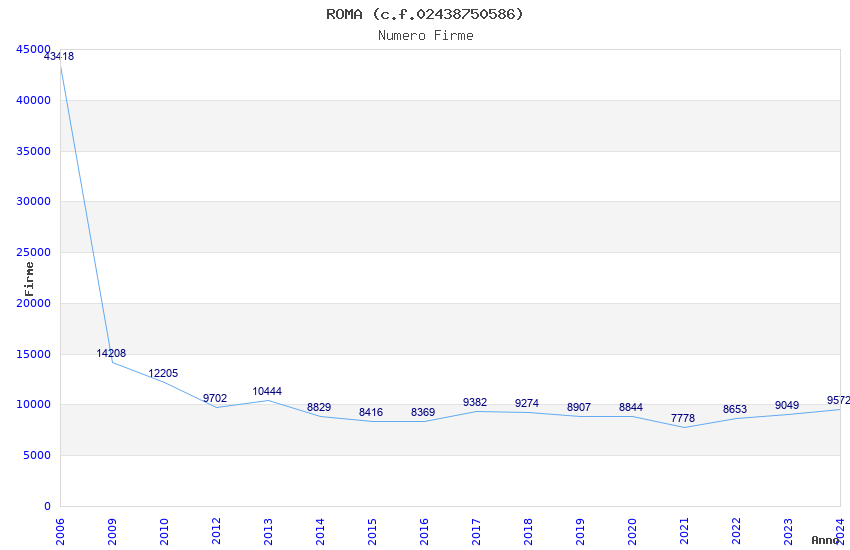The width and height of the screenshot is (850, 550).
Task: Click the y-axis value 40000
Action: pyautogui.click(x=33, y=100)
